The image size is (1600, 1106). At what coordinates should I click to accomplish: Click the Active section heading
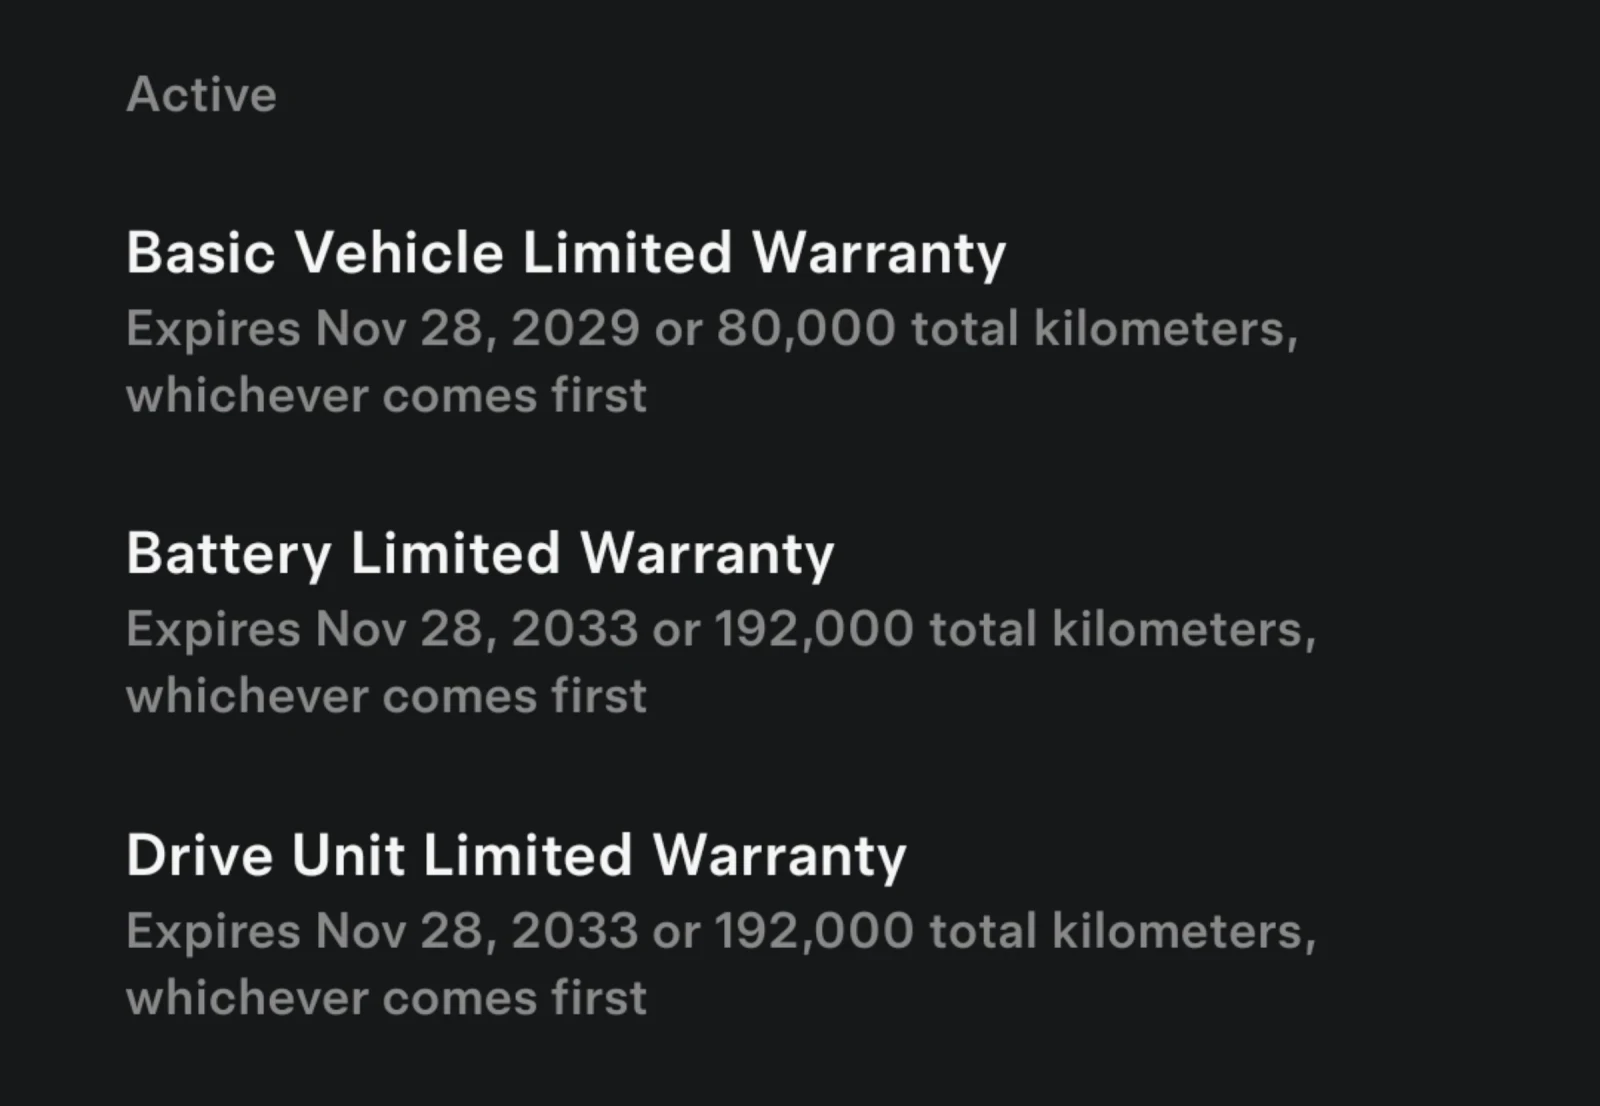click(x=201, y=95)
